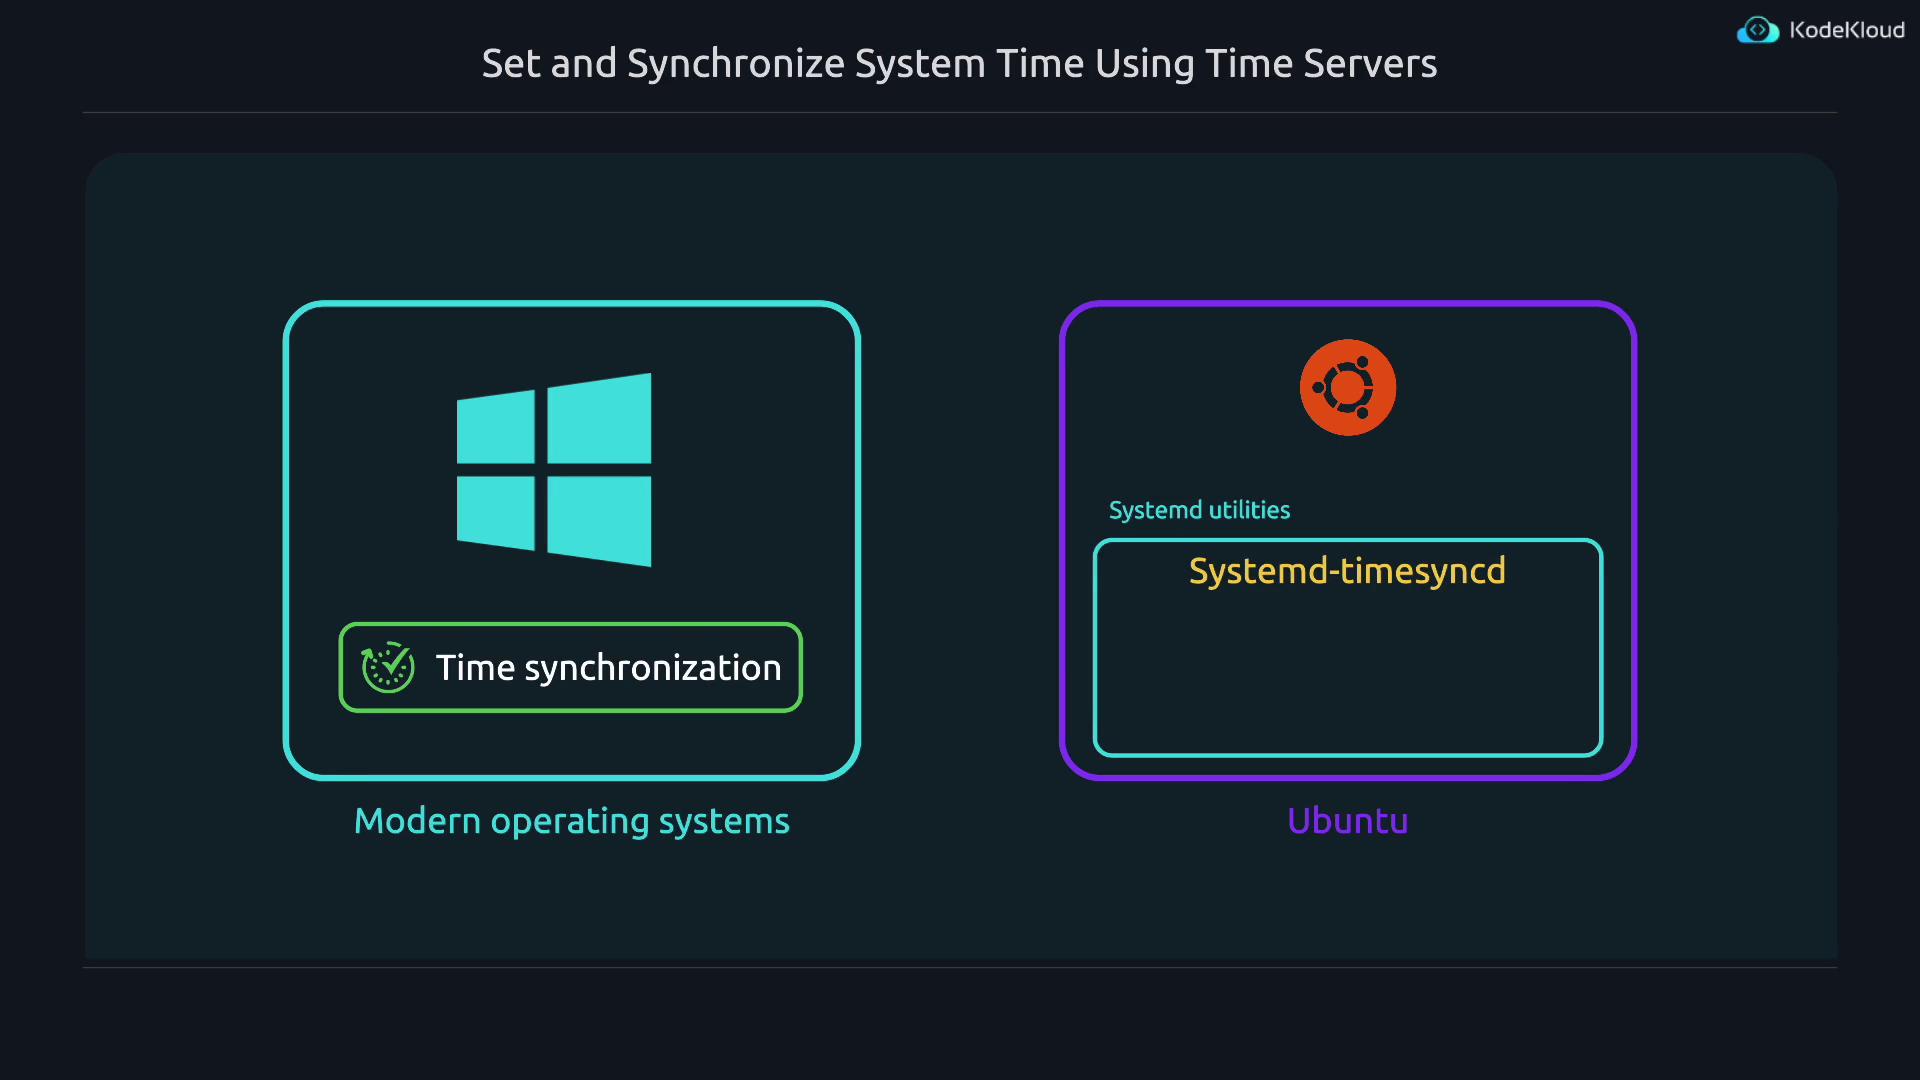Click 'Time Servers' in the slide title
Image resolution: width=1920 pixels, height=1080 pixels.
[1320, 64]
